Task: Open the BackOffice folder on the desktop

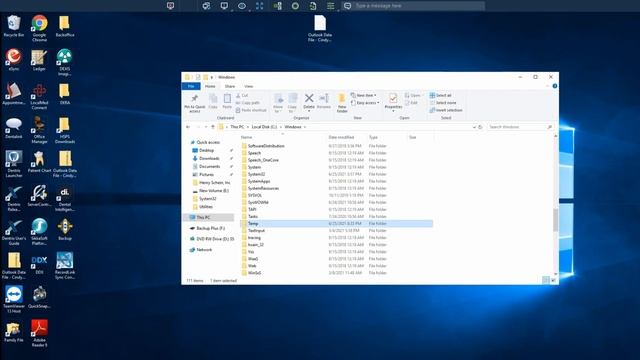Action: click(64, 27)
